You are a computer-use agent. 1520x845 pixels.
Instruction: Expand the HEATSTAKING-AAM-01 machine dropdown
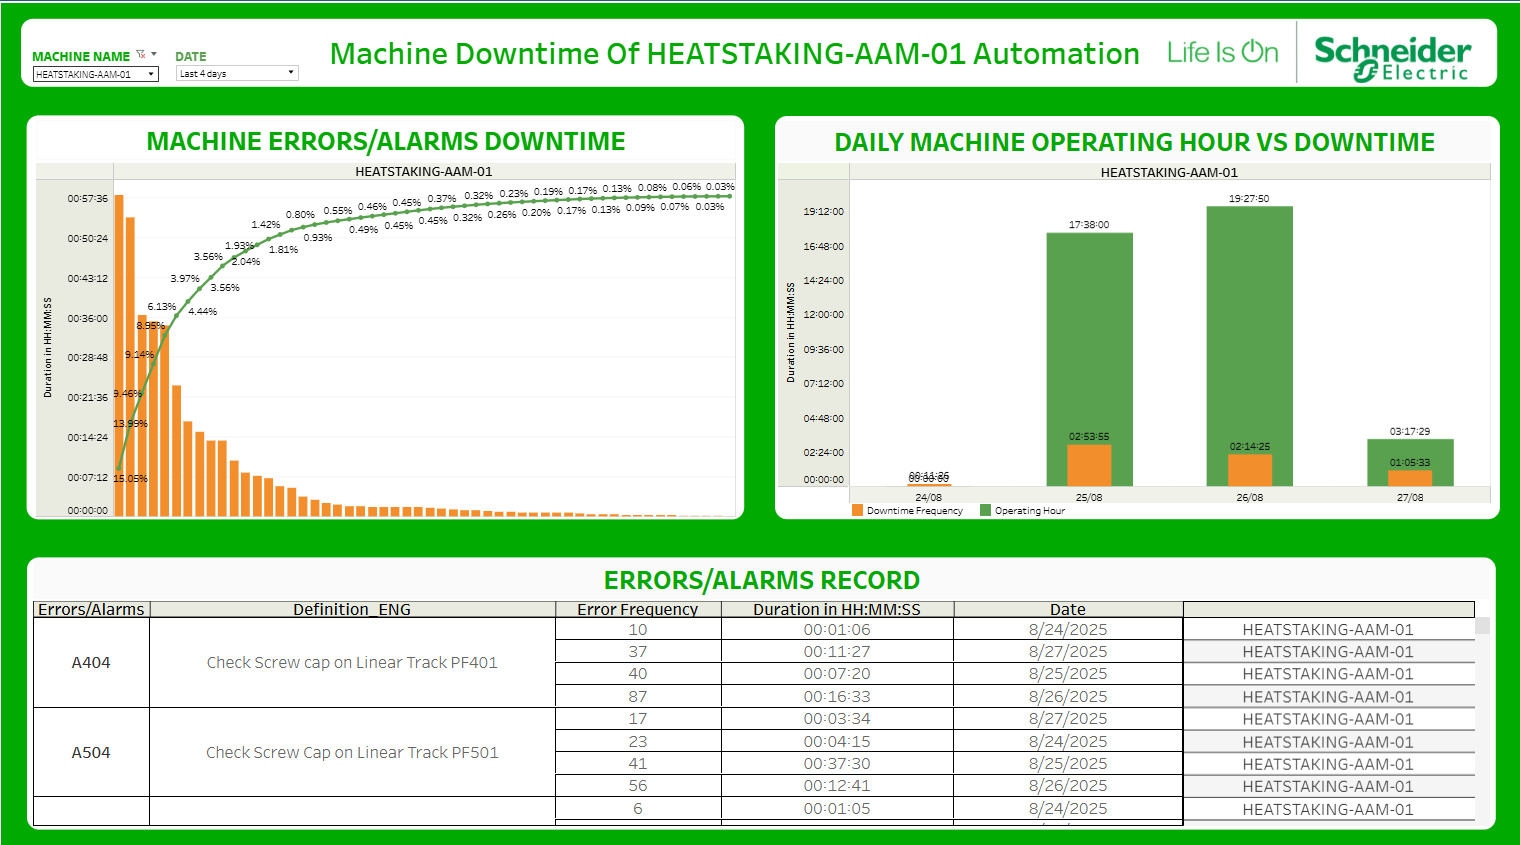[96, 74]
